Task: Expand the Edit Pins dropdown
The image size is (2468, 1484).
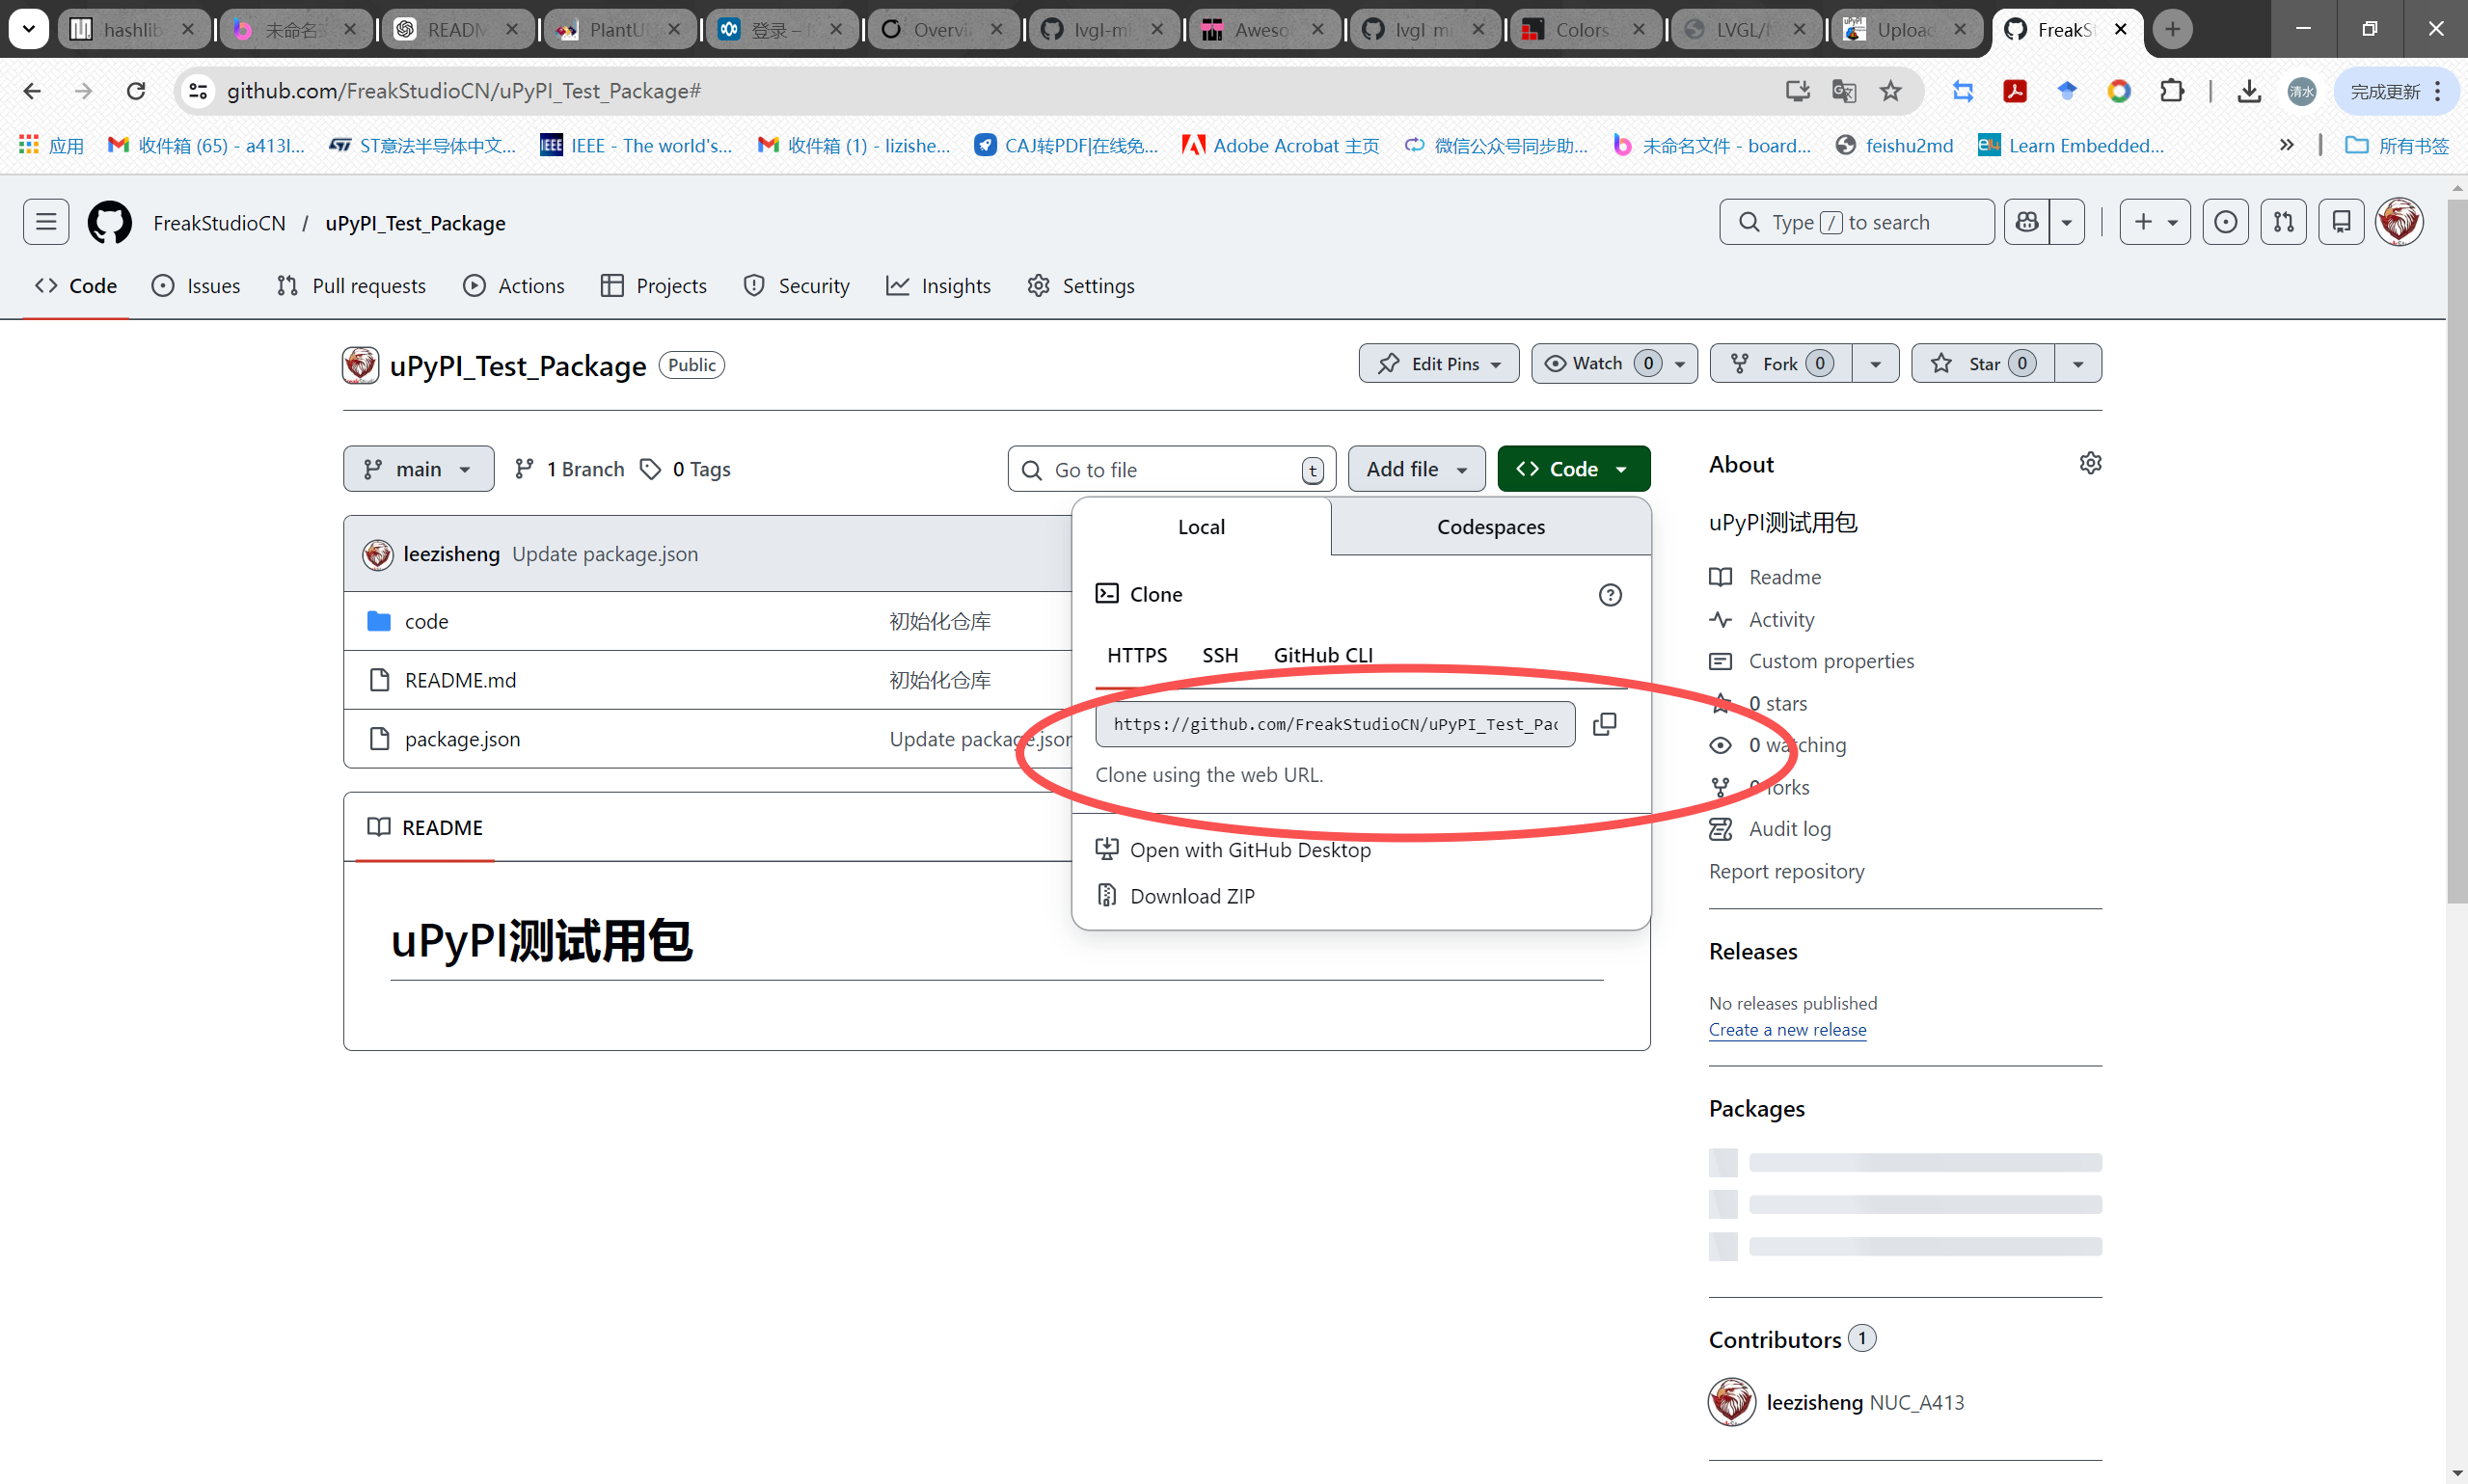Action: 1438,364
